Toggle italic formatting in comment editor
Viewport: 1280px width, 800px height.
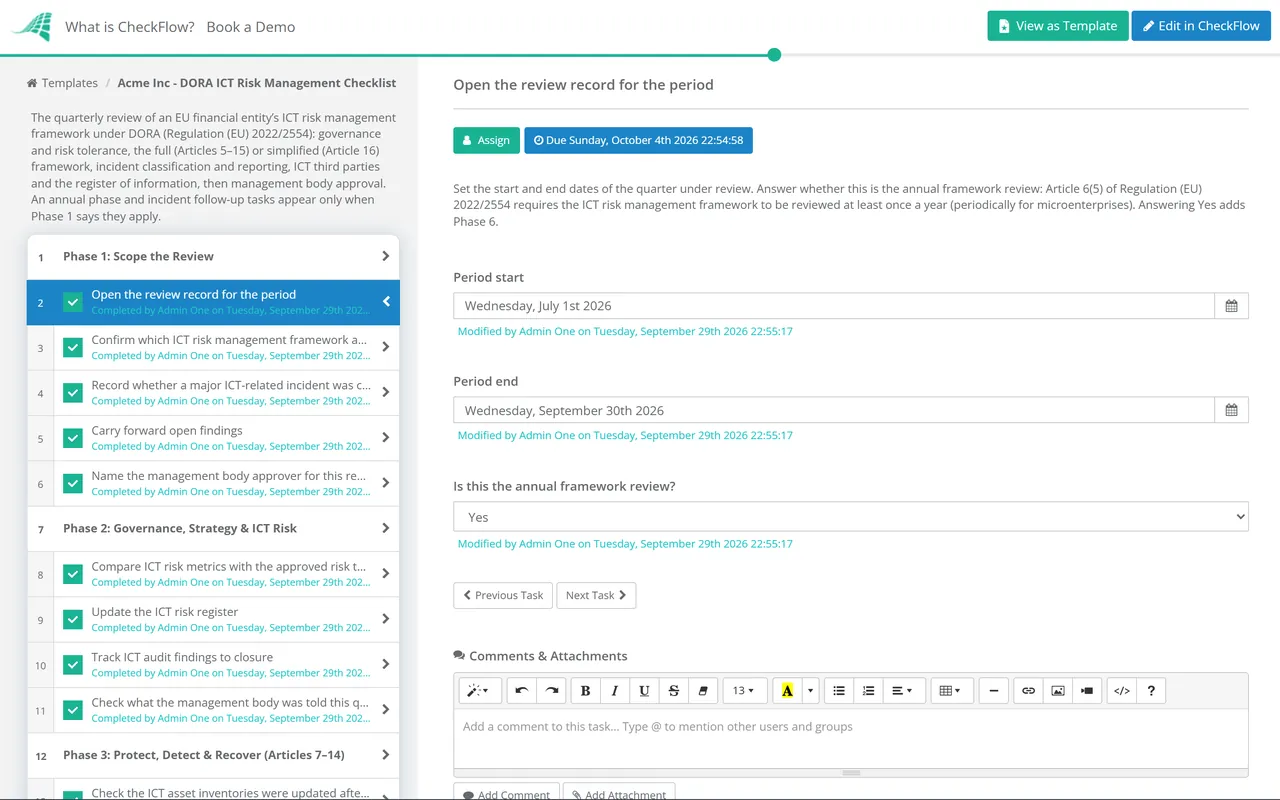tap(615, 690)
